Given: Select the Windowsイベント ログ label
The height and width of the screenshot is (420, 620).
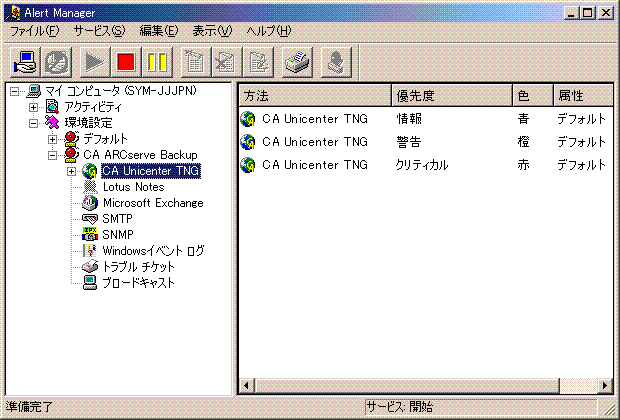Looking at the screenshot, I should point(153,250).
